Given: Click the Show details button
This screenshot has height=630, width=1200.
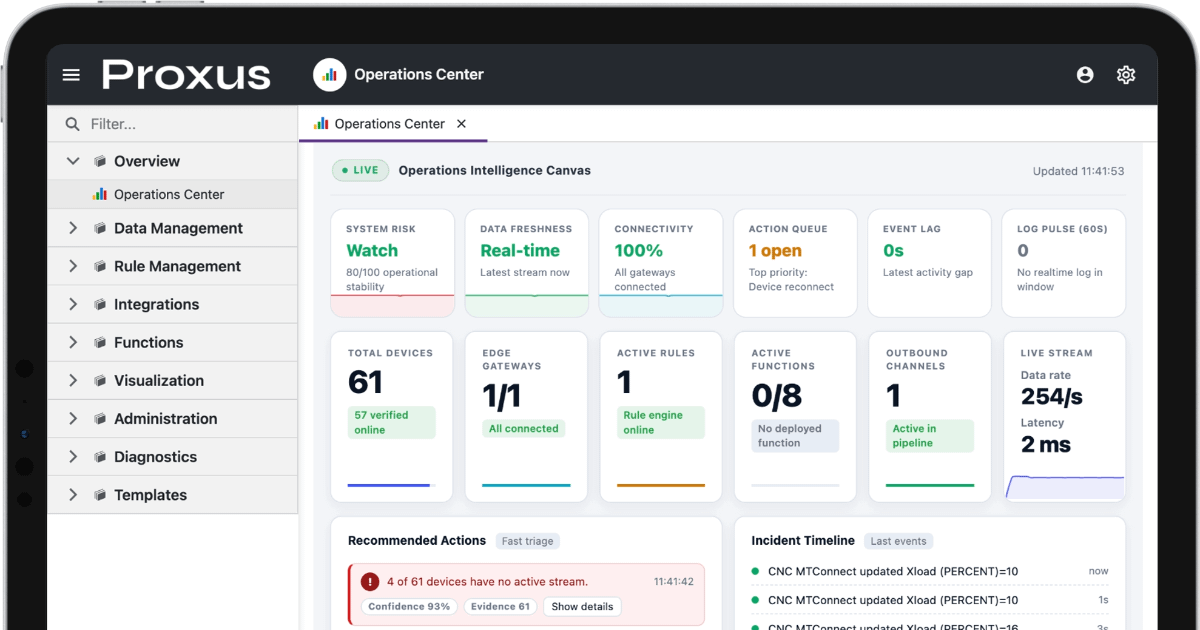Looking at the screenshot, I should pos(582,607).
